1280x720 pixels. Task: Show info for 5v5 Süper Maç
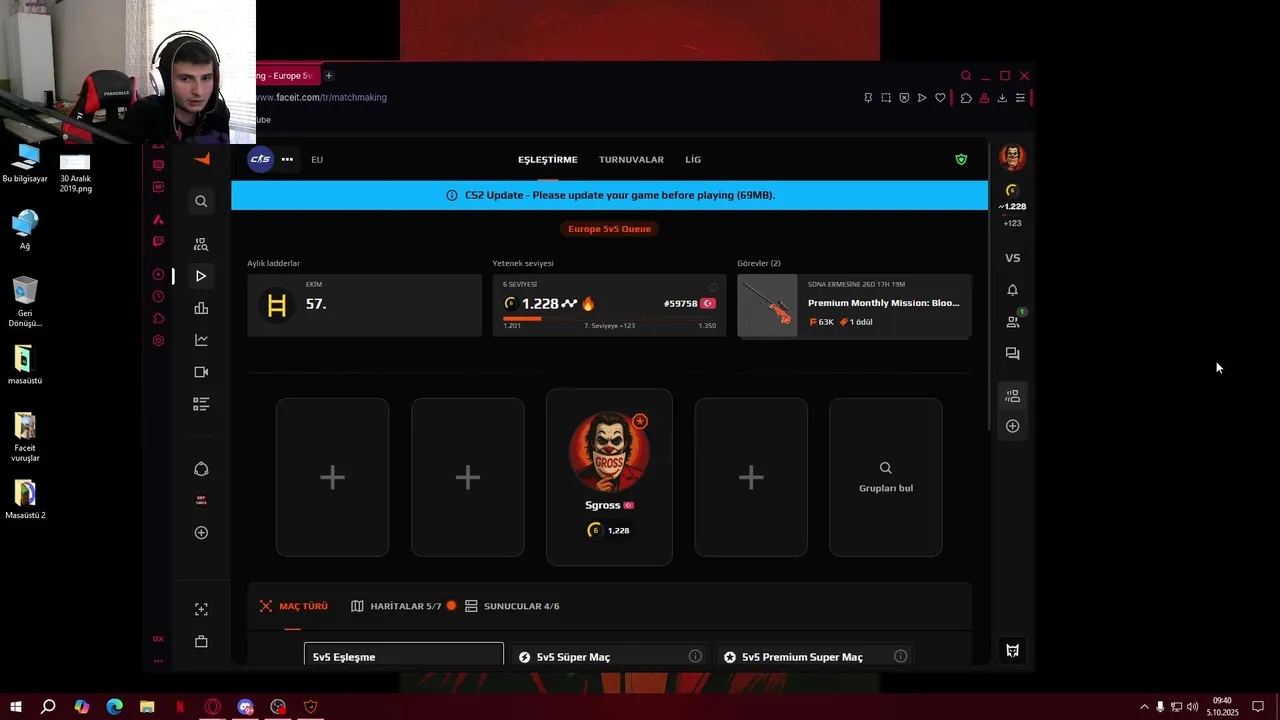(x=695, y=656)
